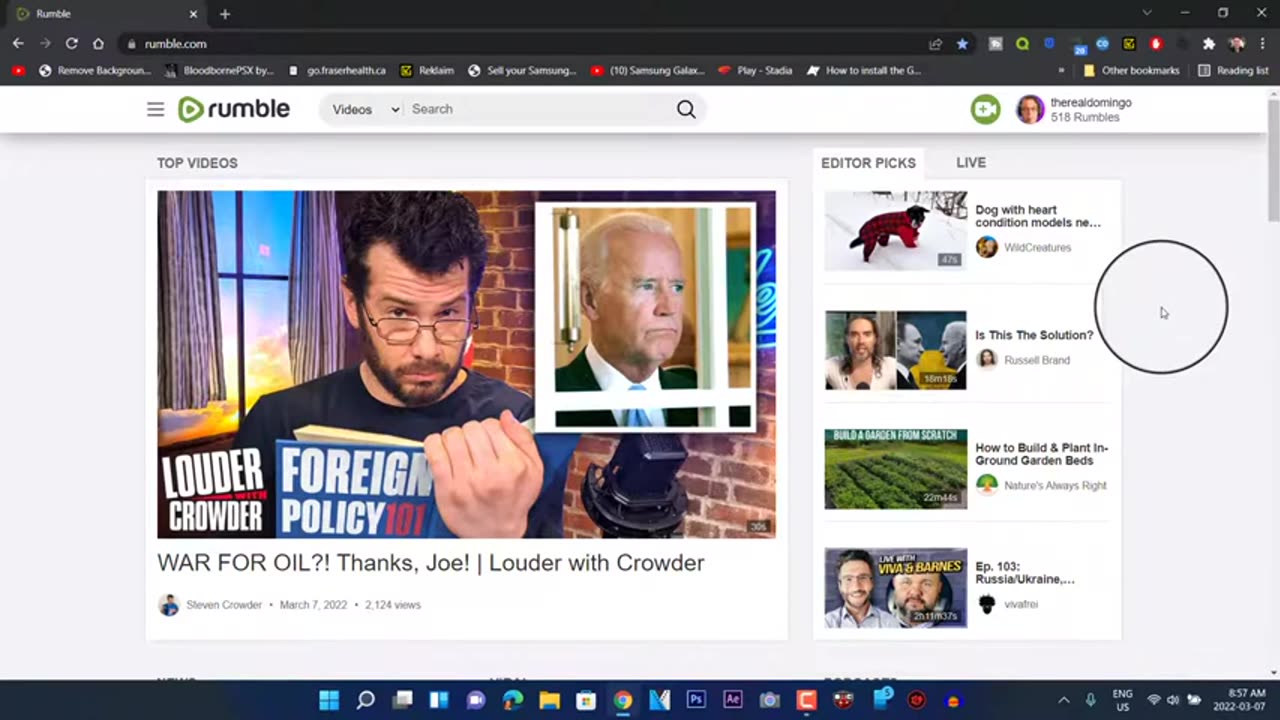Open Photoshop from taskbar
The image size is (1280, 720).
(x=696, y=700)
